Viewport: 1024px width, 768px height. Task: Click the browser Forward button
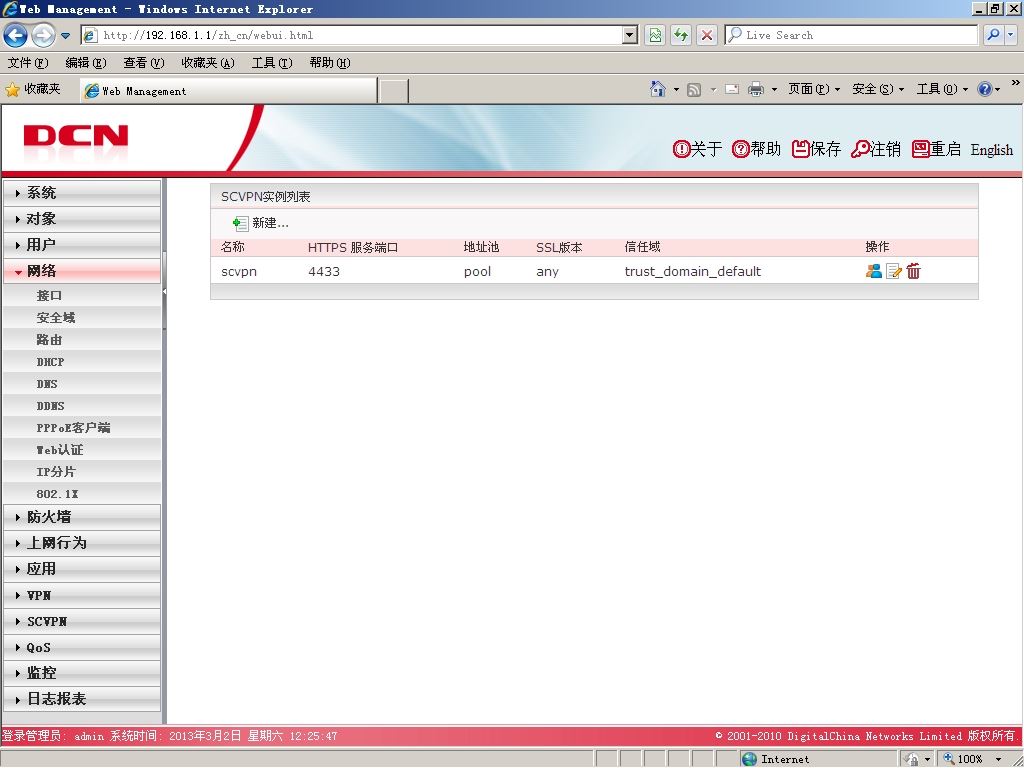pos(43,35)
